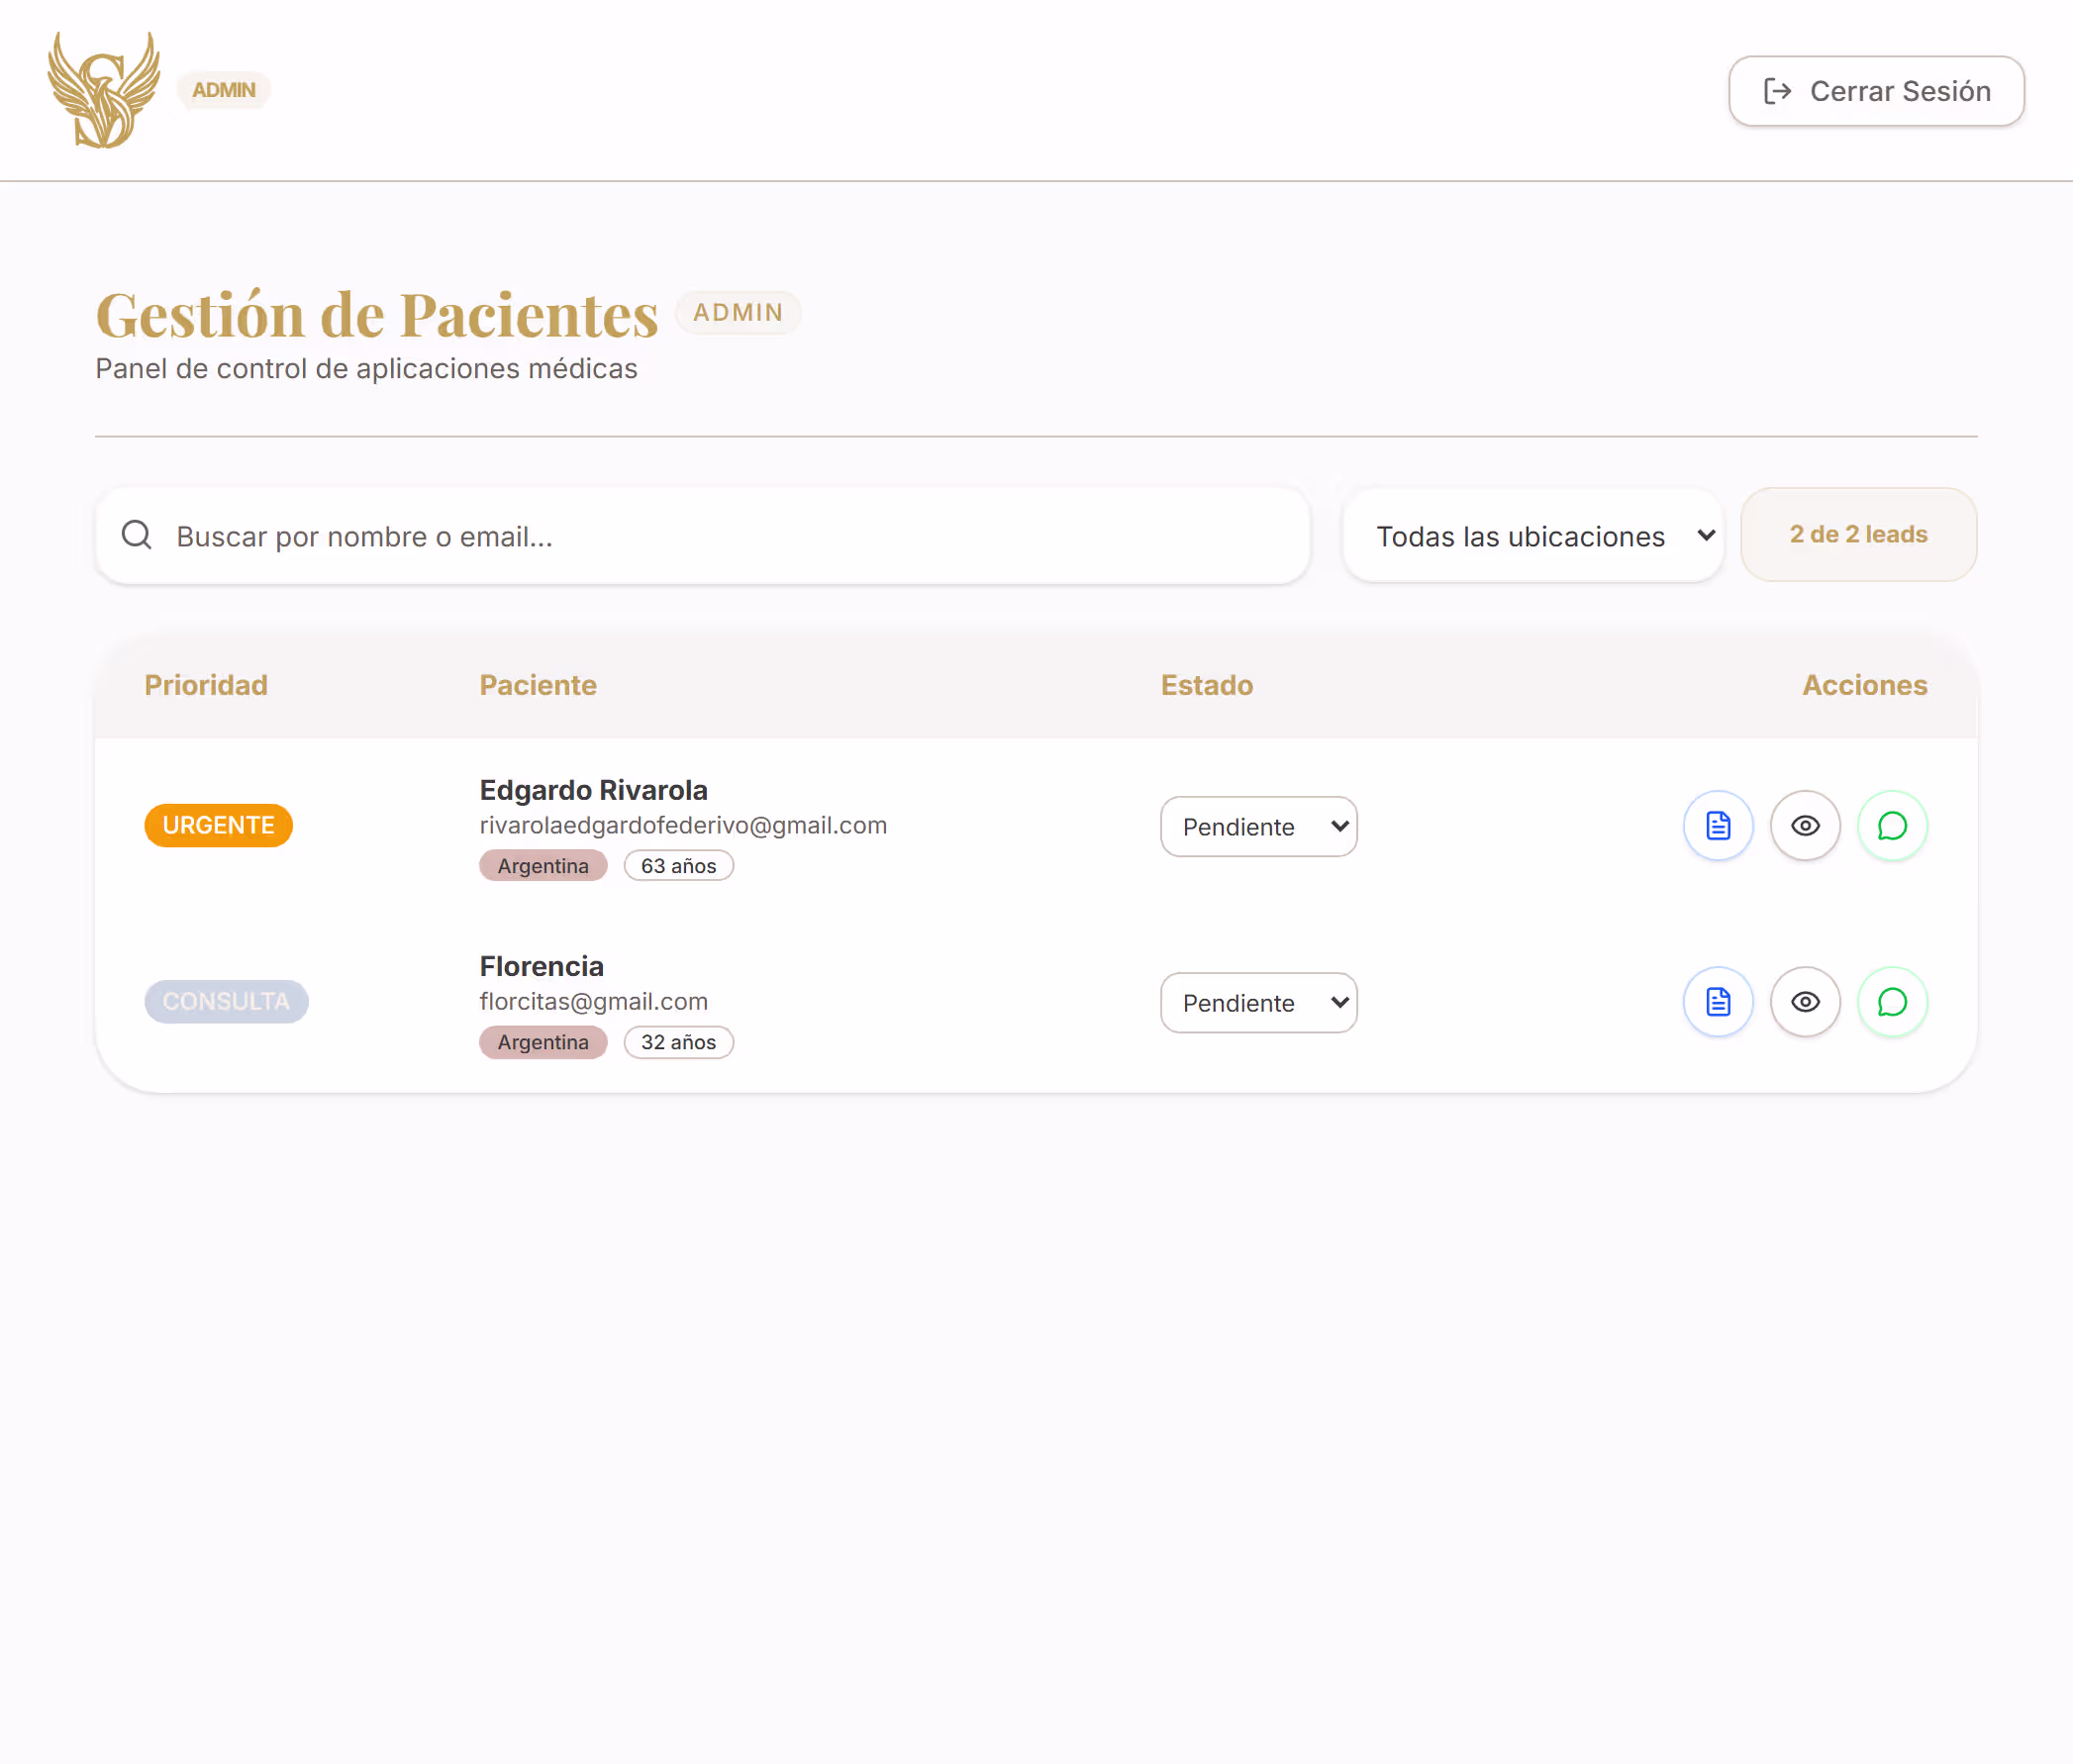Click the Cerrar Sesión button
The height and width of the screenshot is (1764, 2073).
[x=1875, y=91]
